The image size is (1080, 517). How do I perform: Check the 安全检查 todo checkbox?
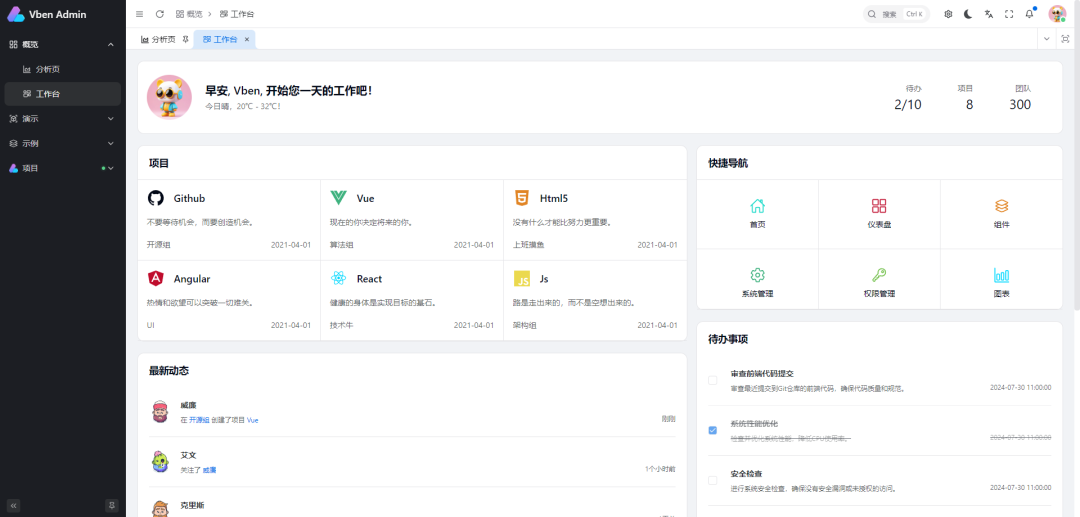click(713, 480)
